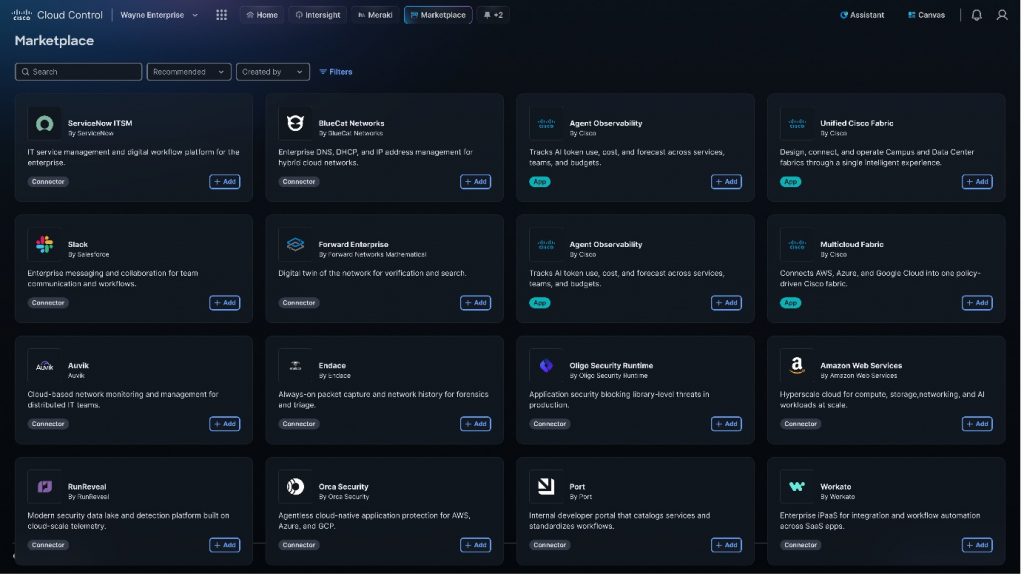Click the Connector tag on Slack card
The width and height of the screenshot is (1024, 576).
[48, 304]
